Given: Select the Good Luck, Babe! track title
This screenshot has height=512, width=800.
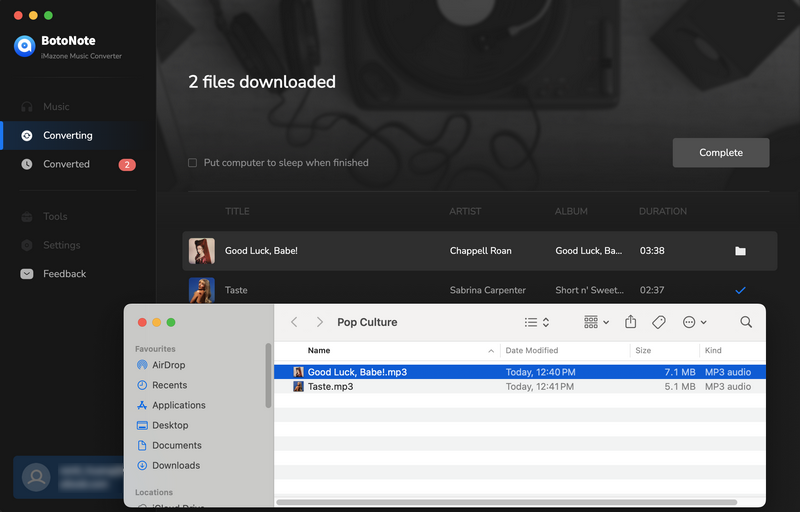Looking at the screenshot, I should click(261, 251).
